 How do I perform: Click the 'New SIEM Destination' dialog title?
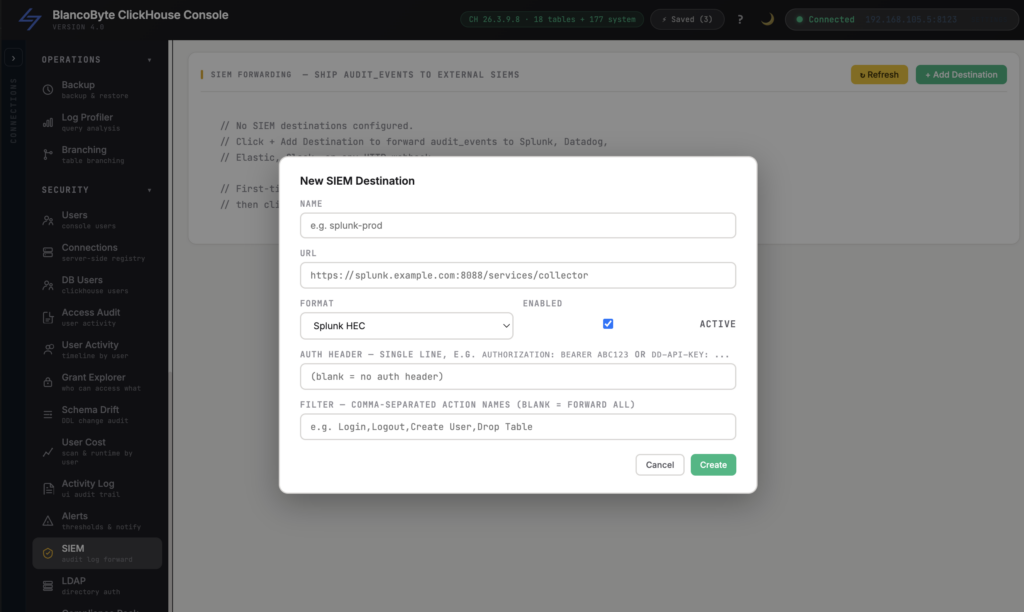[357, 181]
